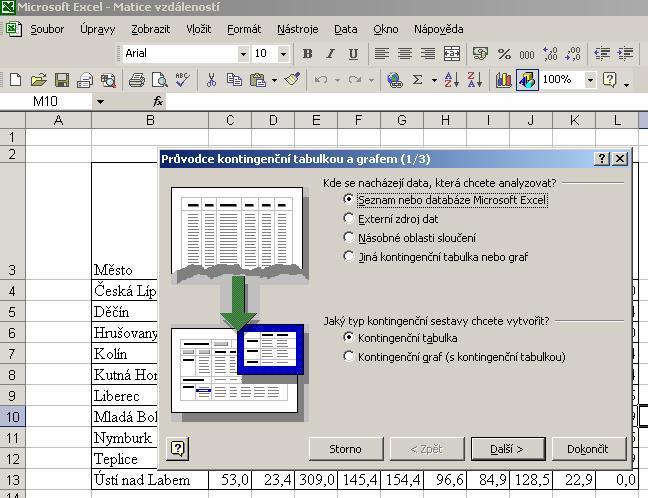This screenshot has height=498, width=648.
Task: Click the Dokončit button
Action: 588,449
